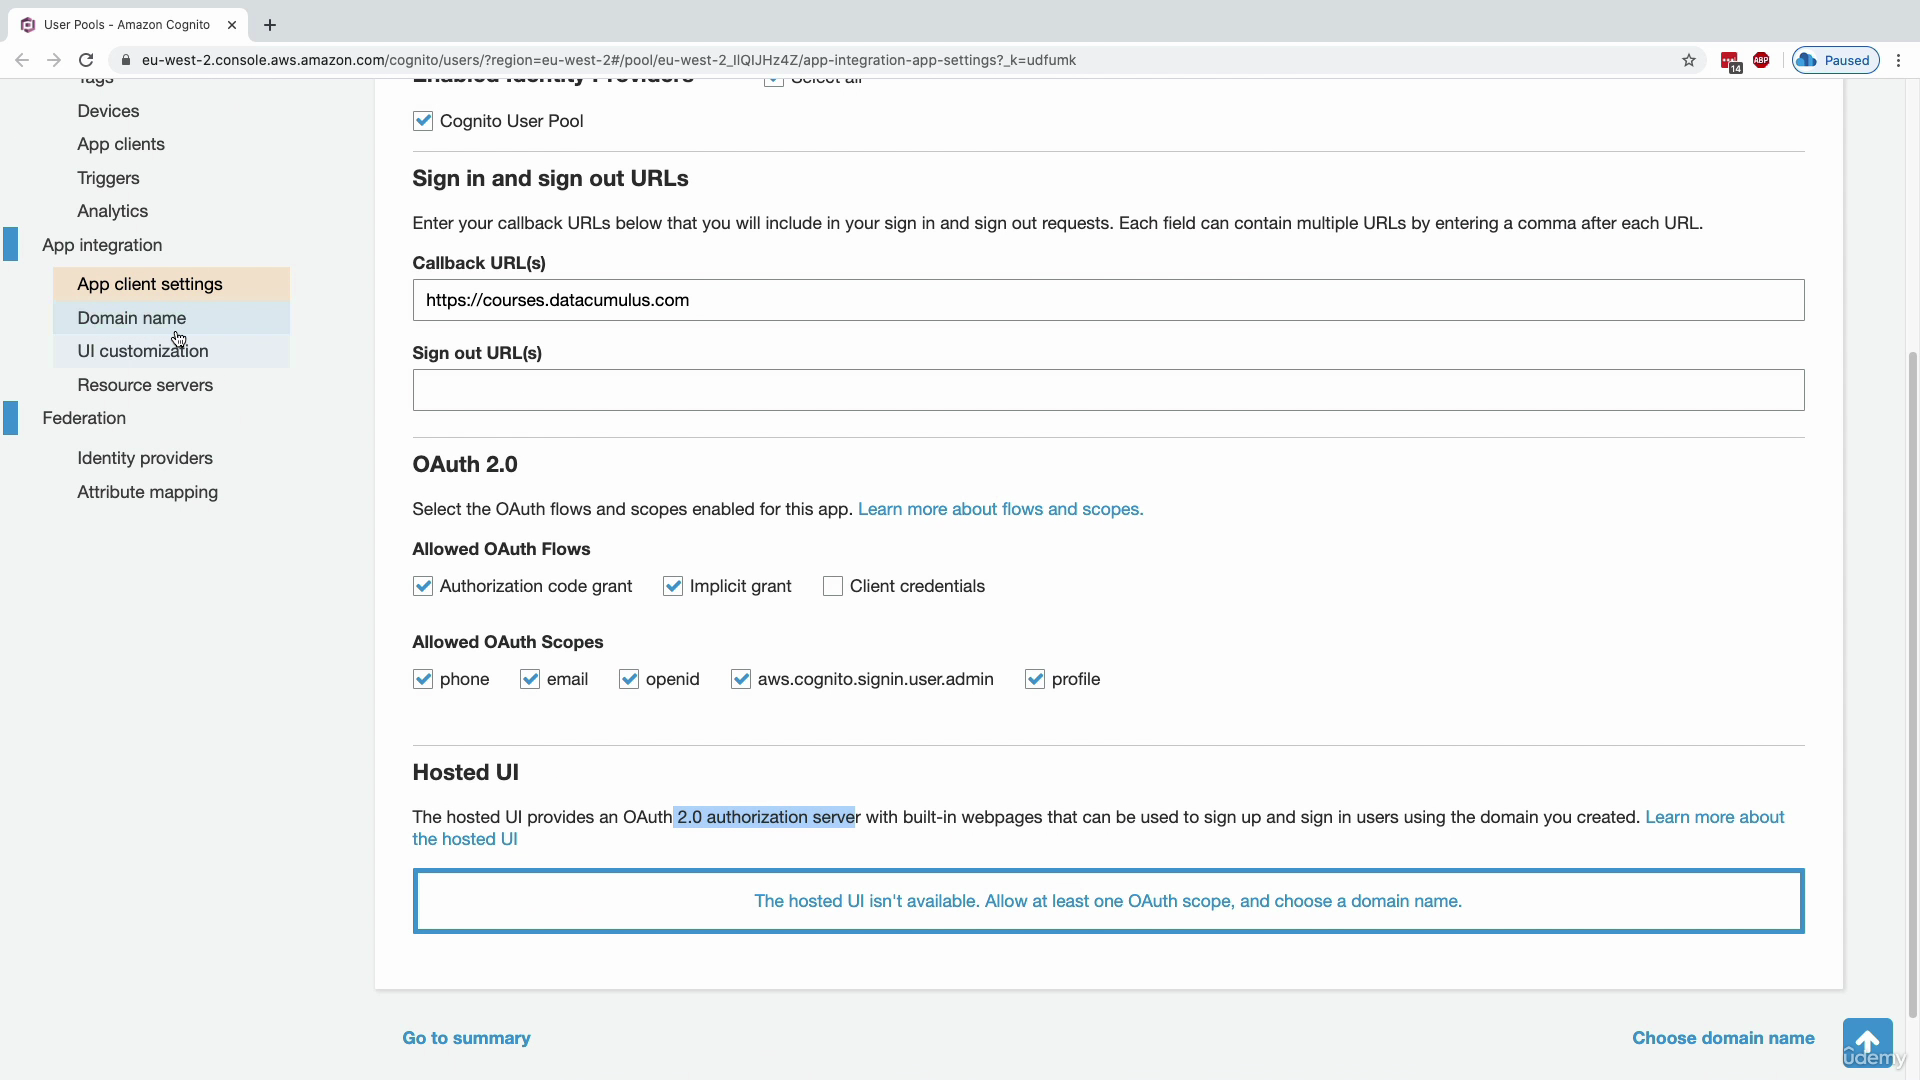Open Resource servers in the sidebar
This screenshot has width=1920, height=1080.
click(145, 385)
